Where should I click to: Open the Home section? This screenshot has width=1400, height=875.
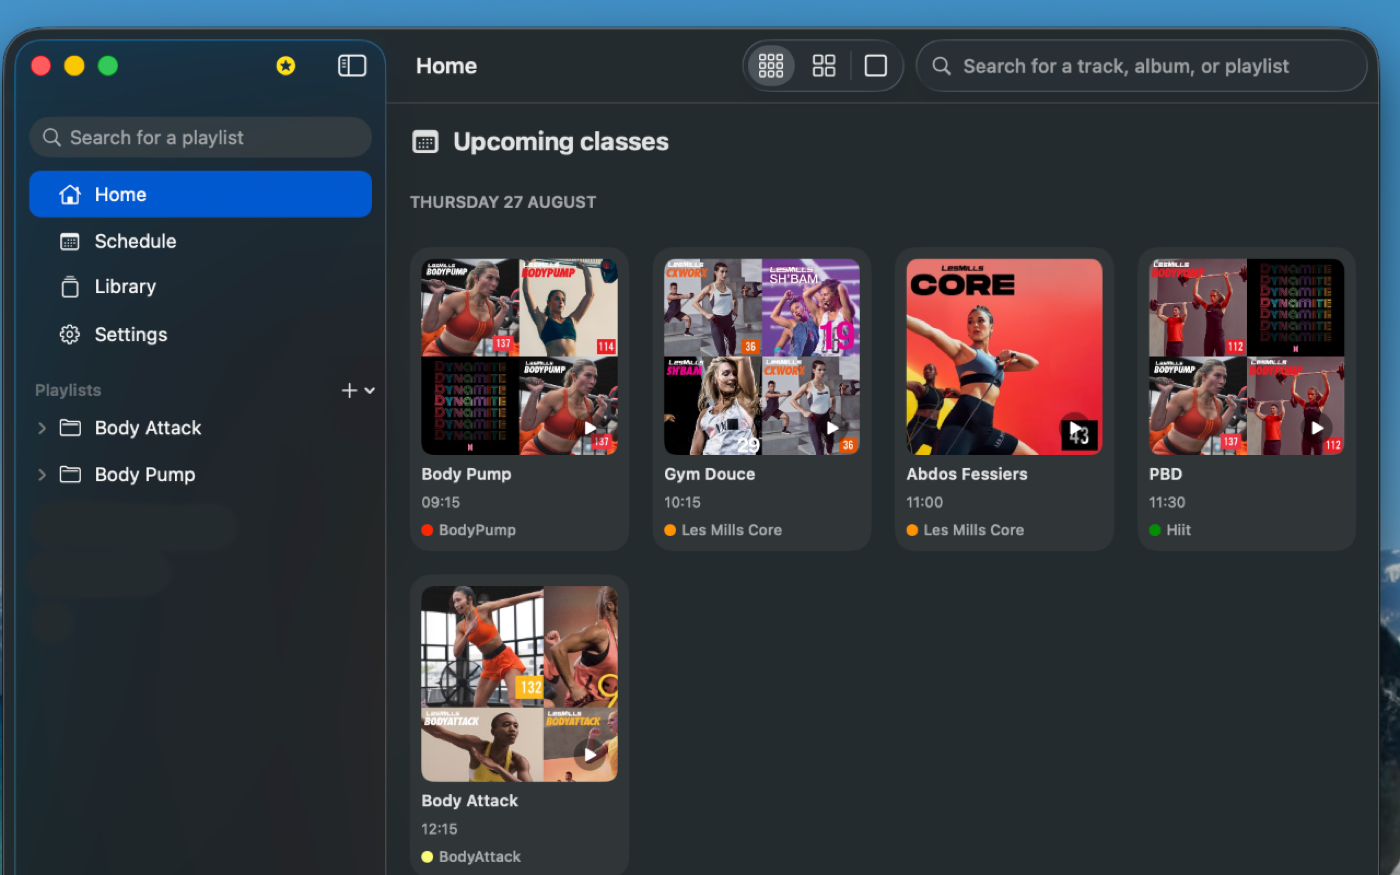[x=201, y=194]
